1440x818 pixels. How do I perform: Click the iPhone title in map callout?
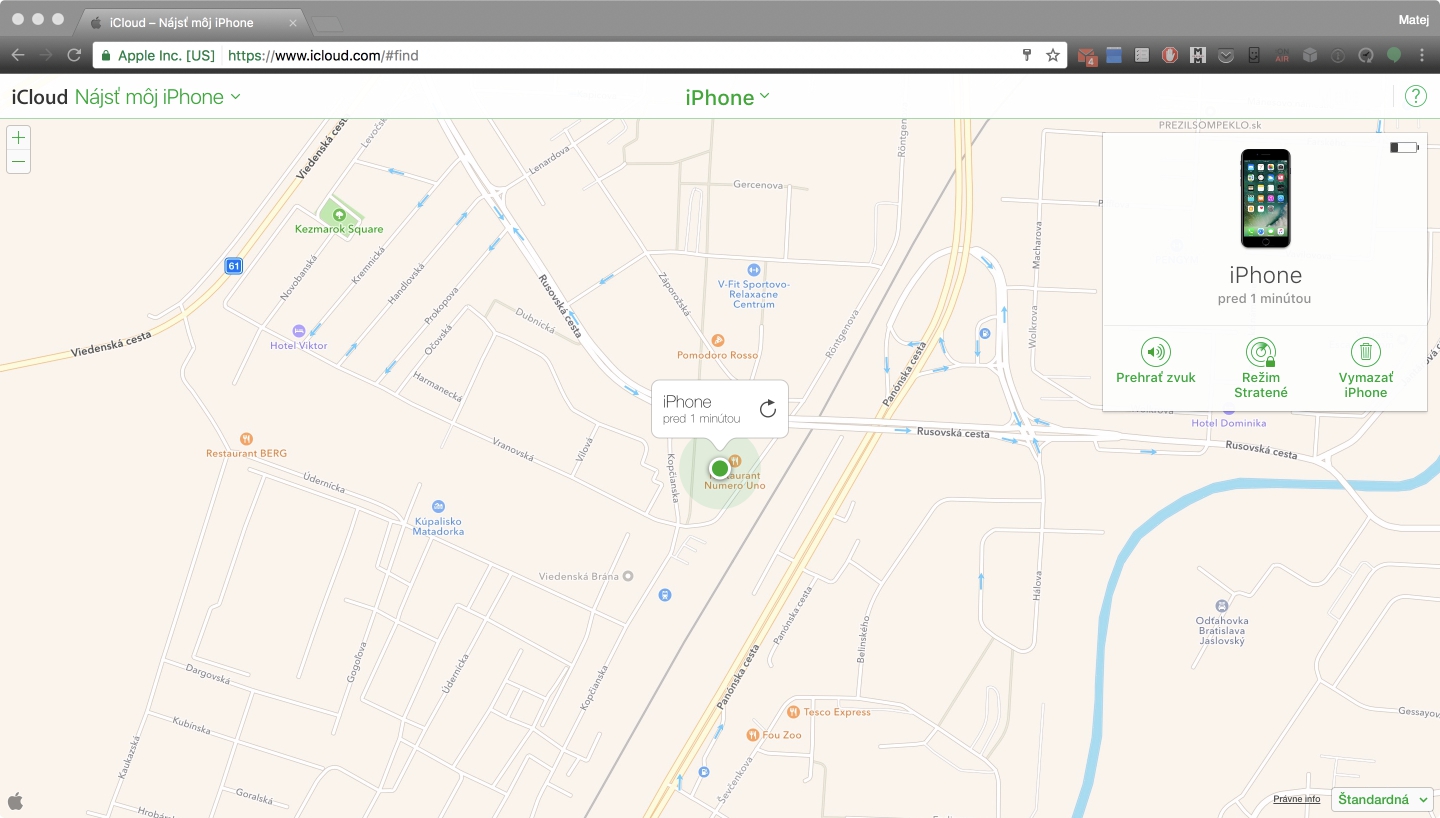[687, 401]
